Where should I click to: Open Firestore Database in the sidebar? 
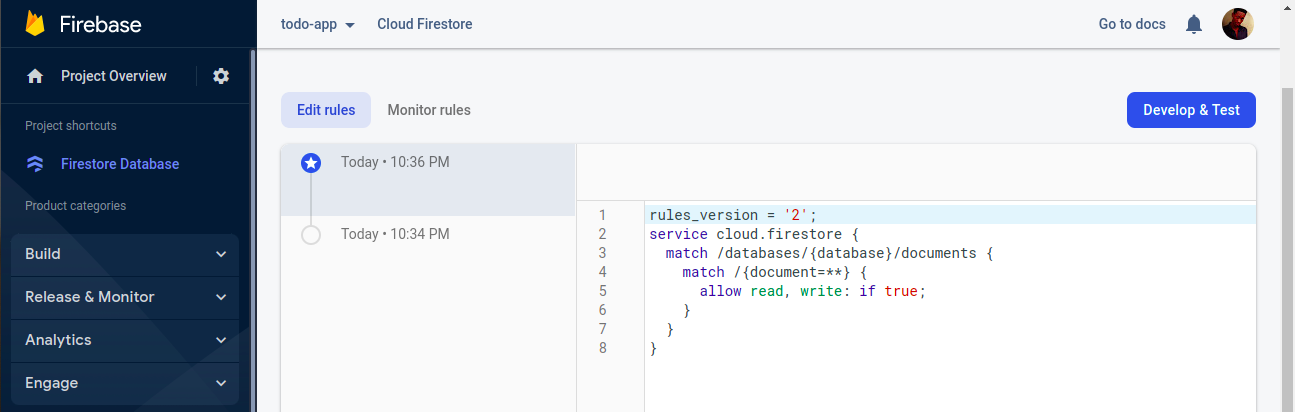point(120,164)
